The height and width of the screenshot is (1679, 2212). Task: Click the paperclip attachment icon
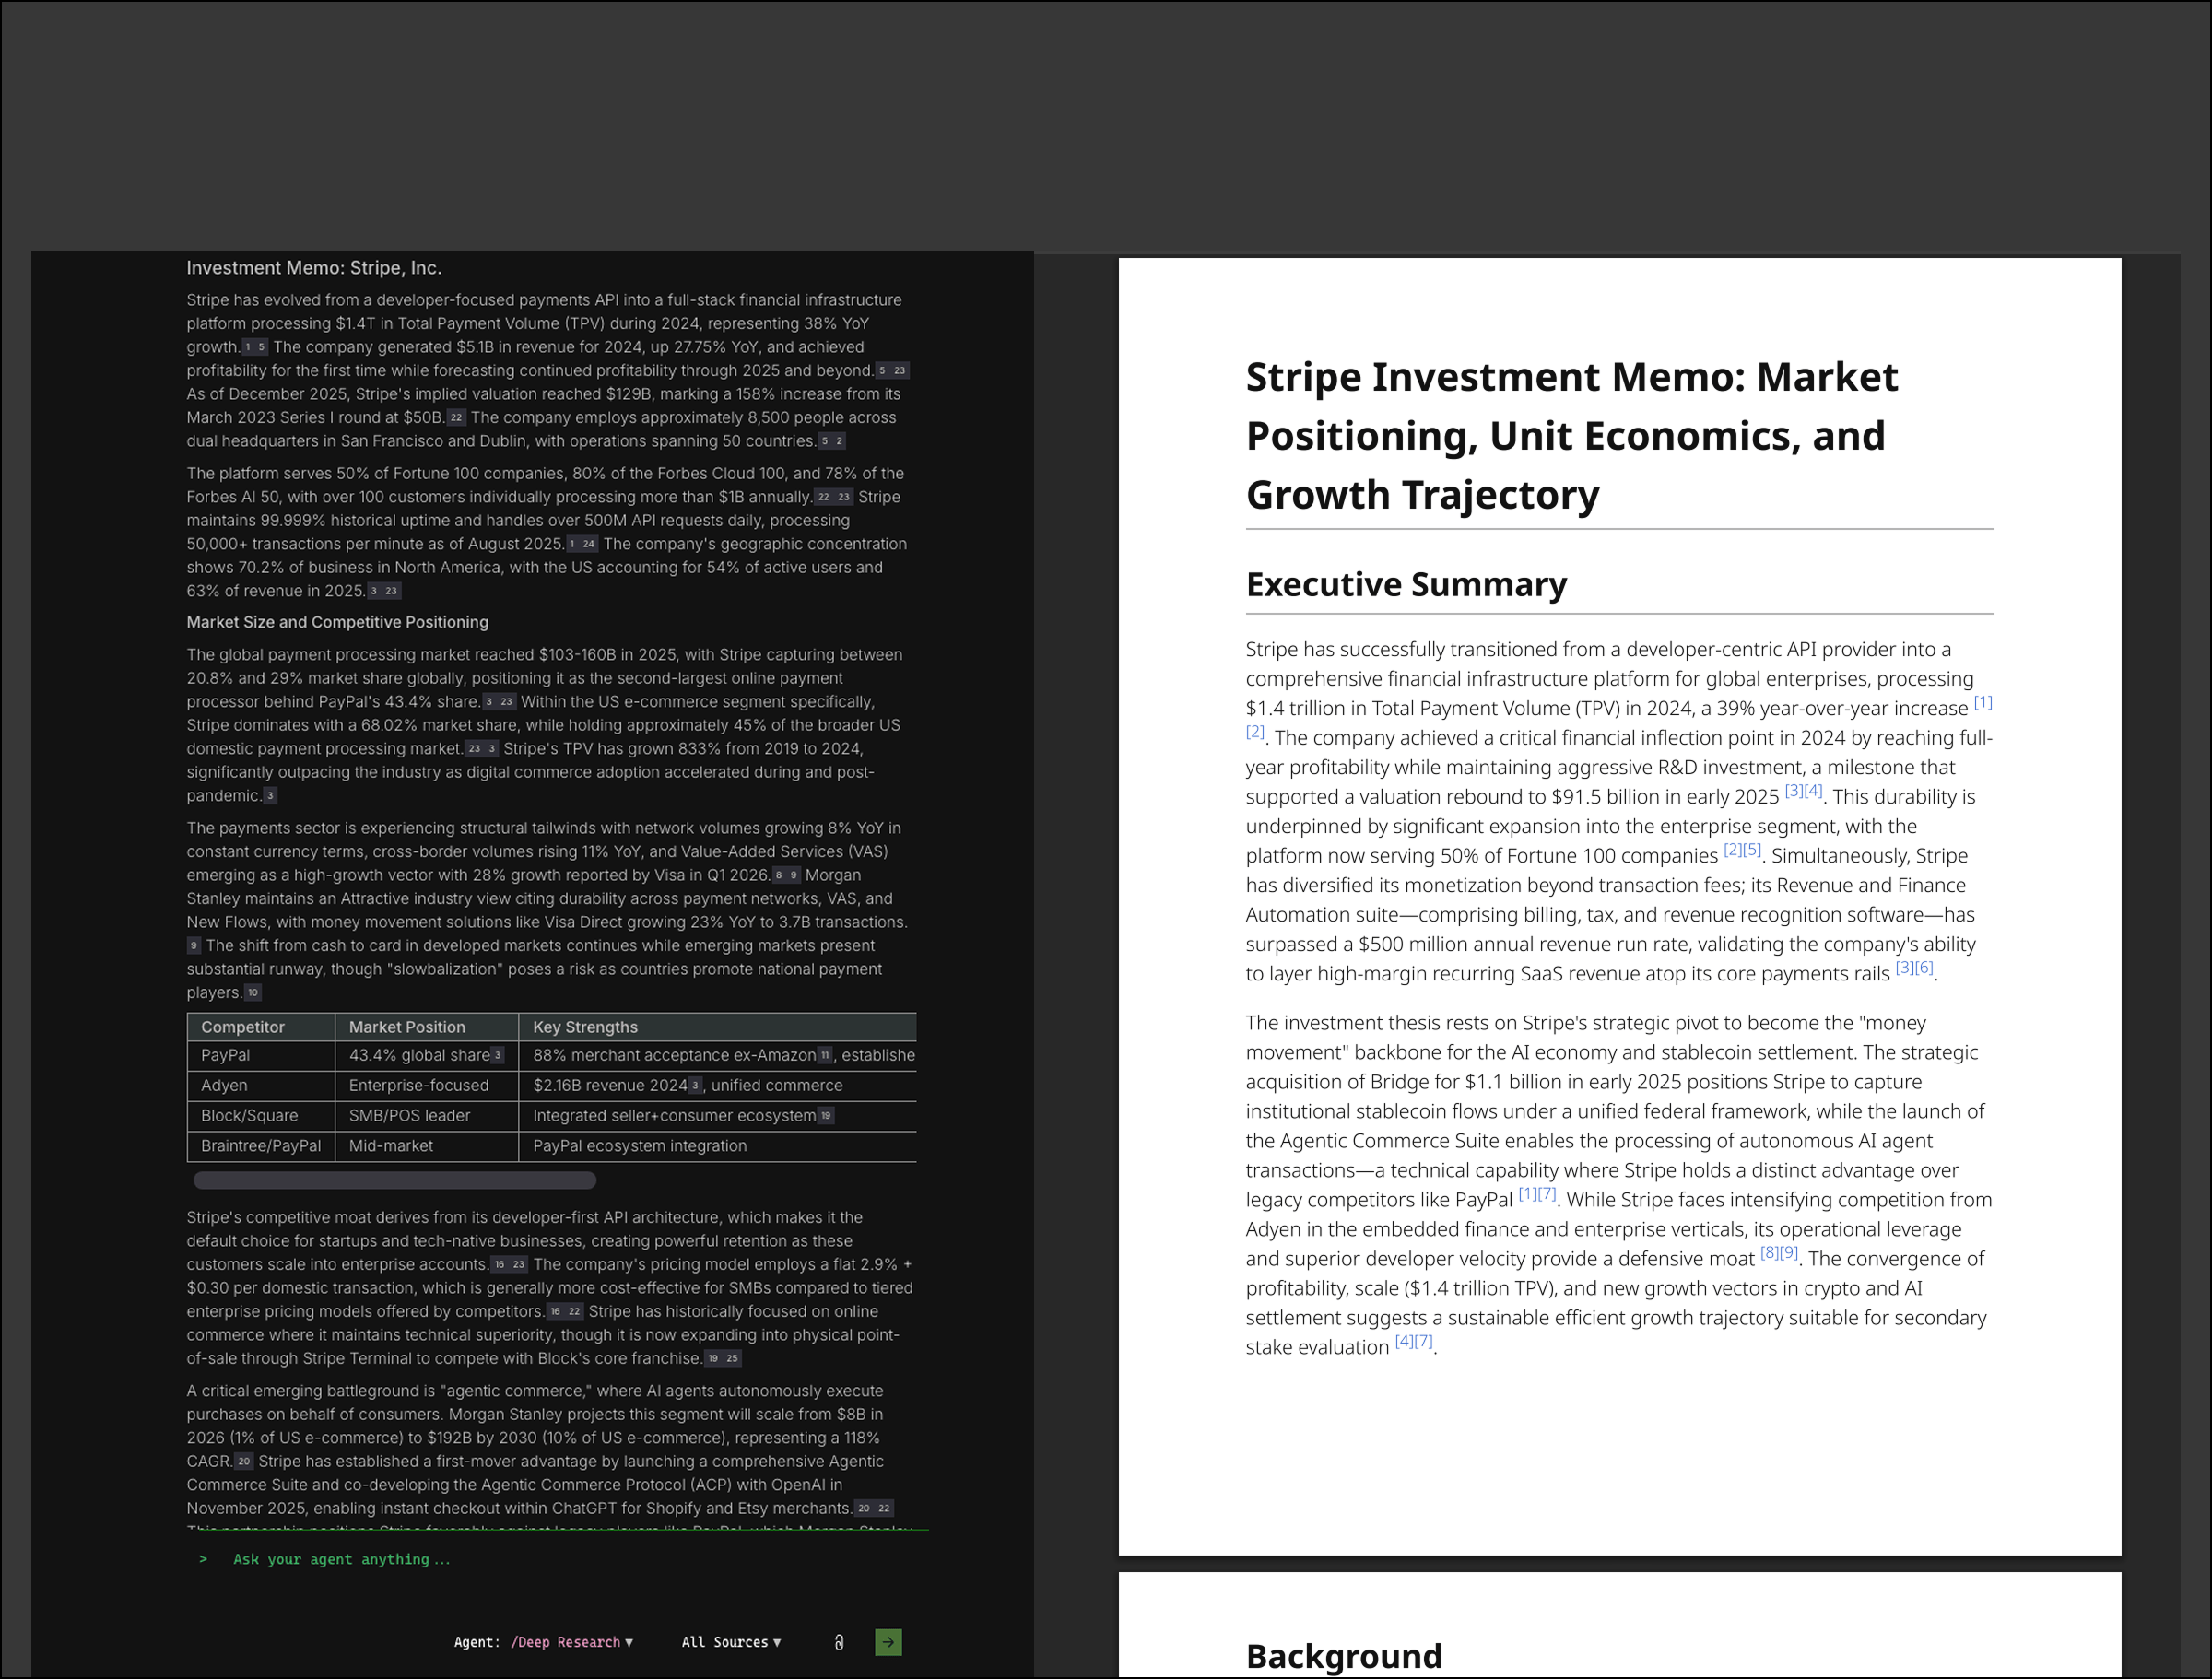pyautogui.click(x=838, y=1642)
